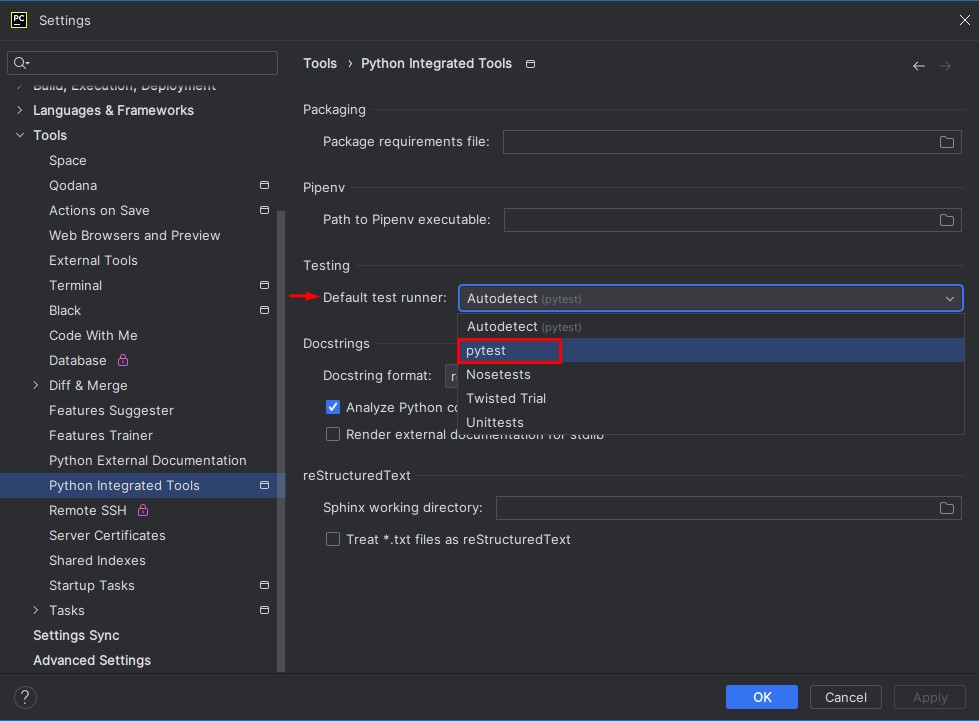This screenshot has width=979, height=721.
Task: Click the help question mark icon
Action: pos(26,697)
